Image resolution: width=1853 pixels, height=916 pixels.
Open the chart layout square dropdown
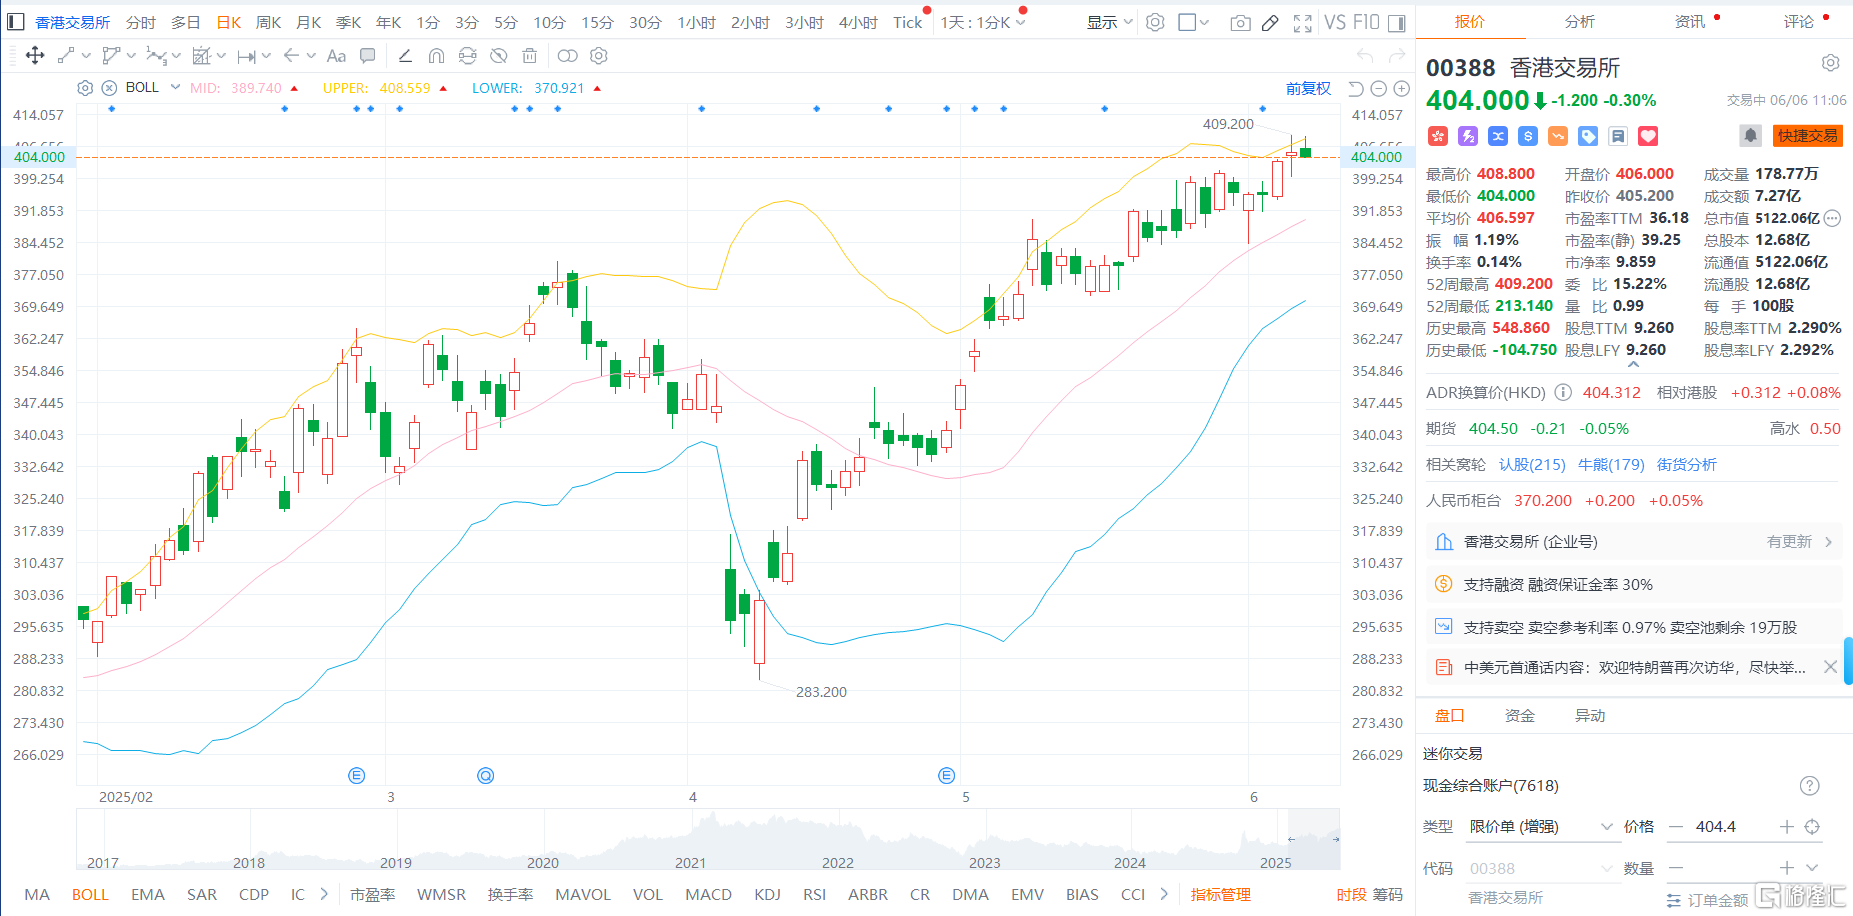(x=1194, y=22)
